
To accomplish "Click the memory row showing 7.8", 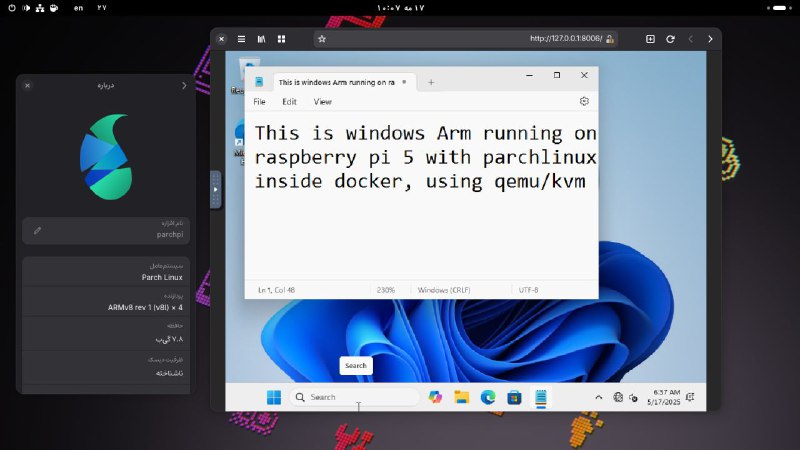I will [106, 333].
